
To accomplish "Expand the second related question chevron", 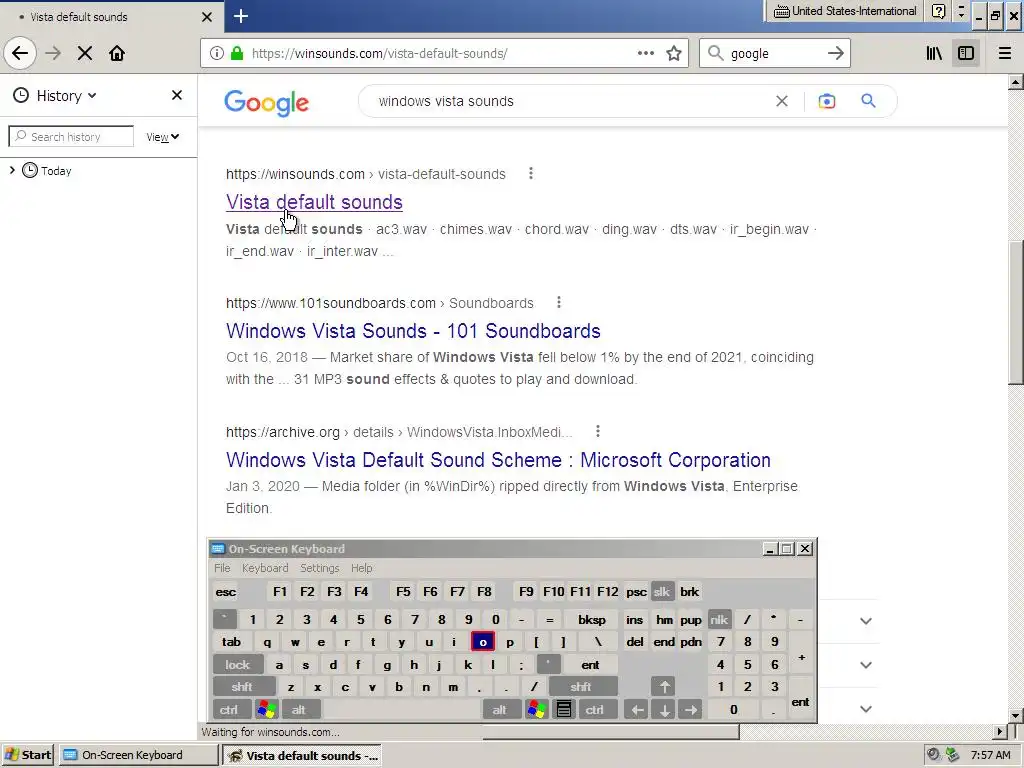I will [x=866, y=665].
